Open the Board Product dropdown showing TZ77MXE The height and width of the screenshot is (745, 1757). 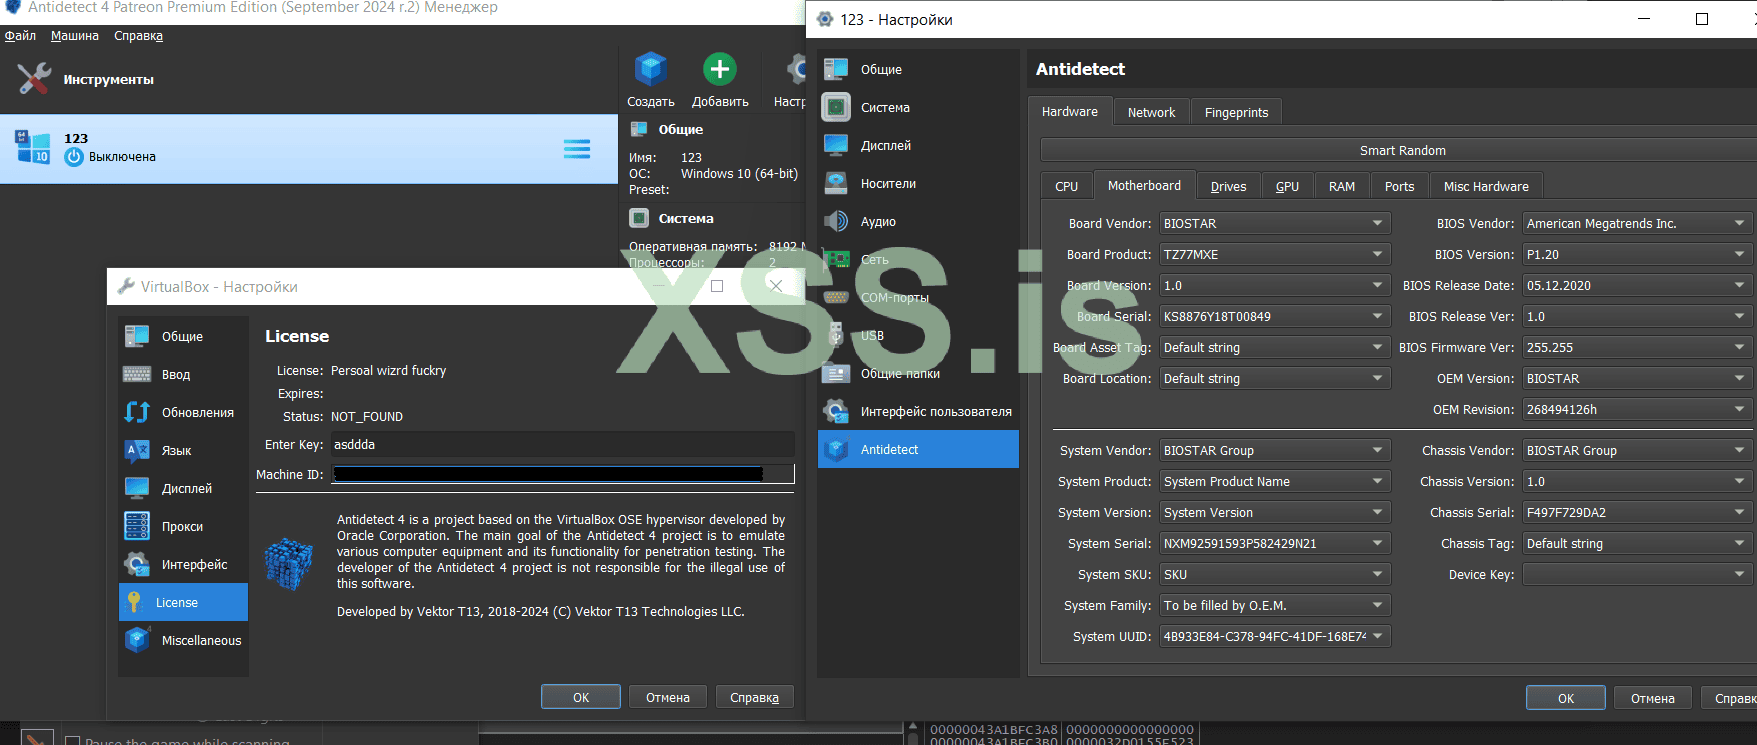pos(1275,254)
